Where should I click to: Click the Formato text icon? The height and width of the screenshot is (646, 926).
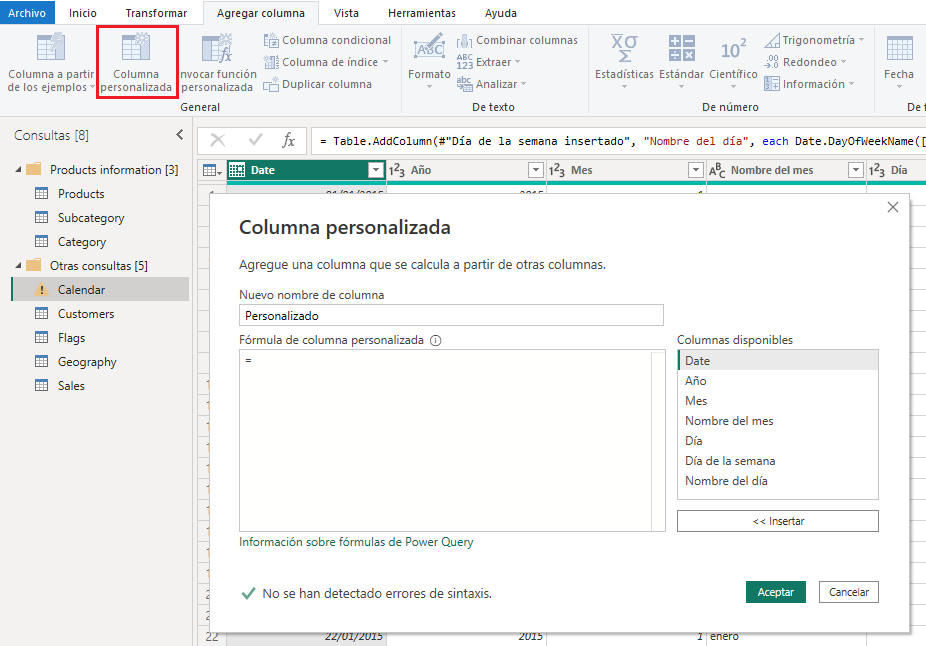[x=429, y=49]
